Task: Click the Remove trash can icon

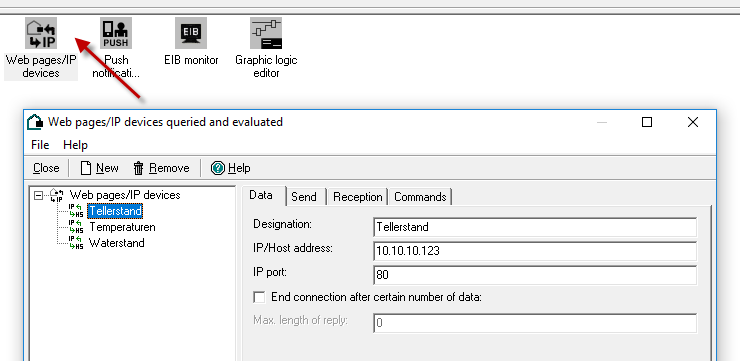Action: click(138, 168)
